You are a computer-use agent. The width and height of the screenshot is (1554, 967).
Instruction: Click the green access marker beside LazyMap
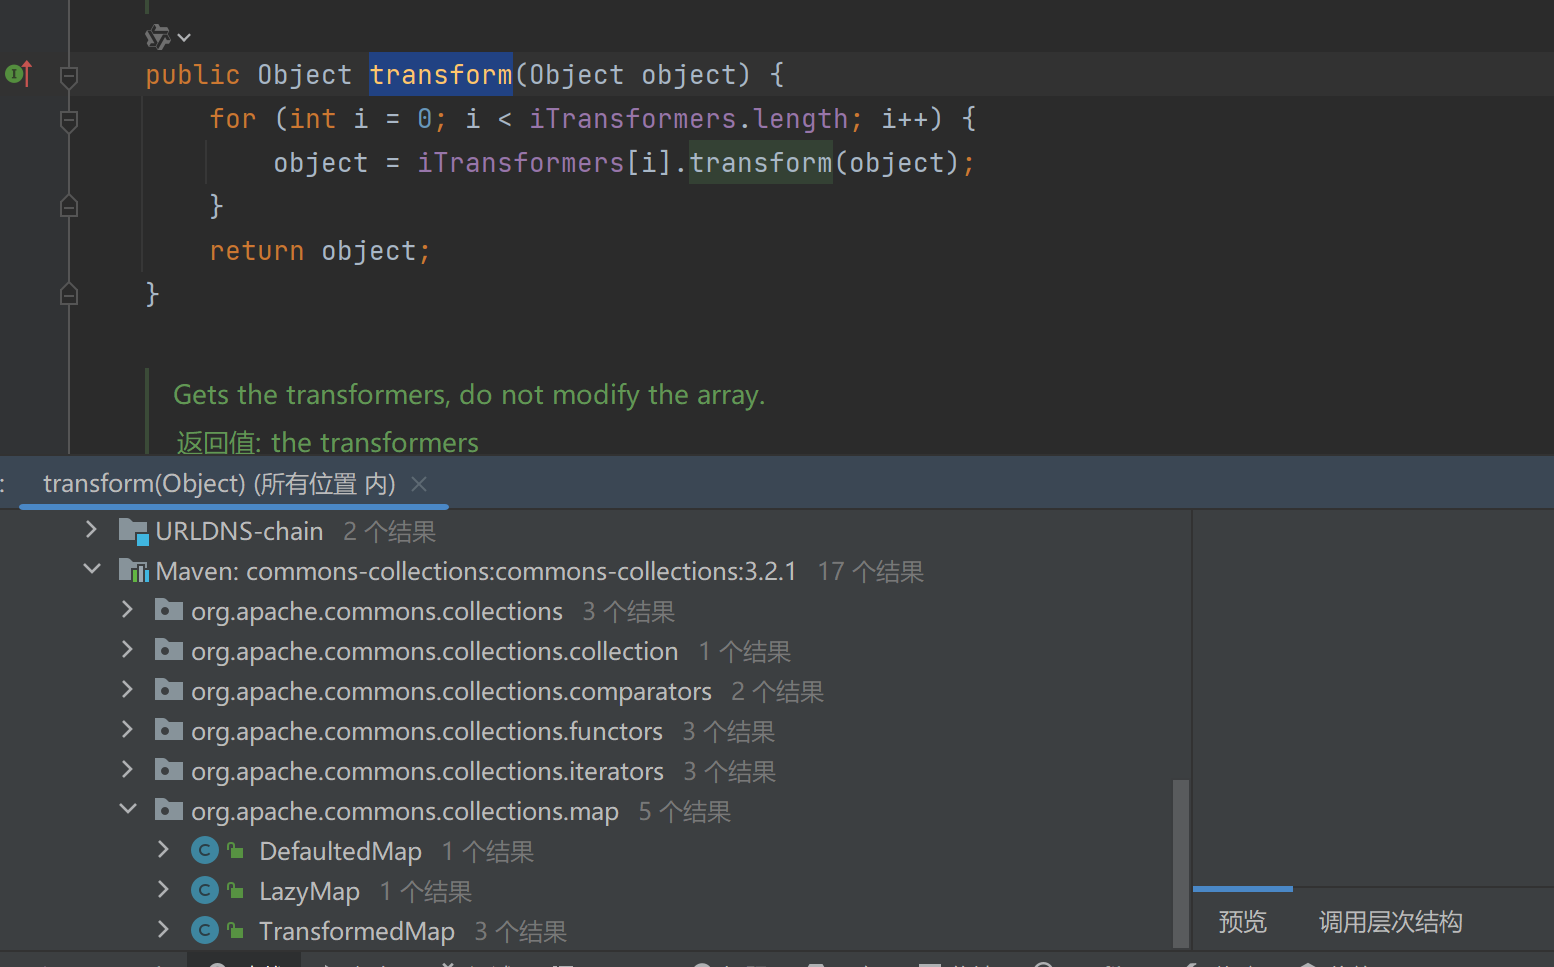pos(236,891)
